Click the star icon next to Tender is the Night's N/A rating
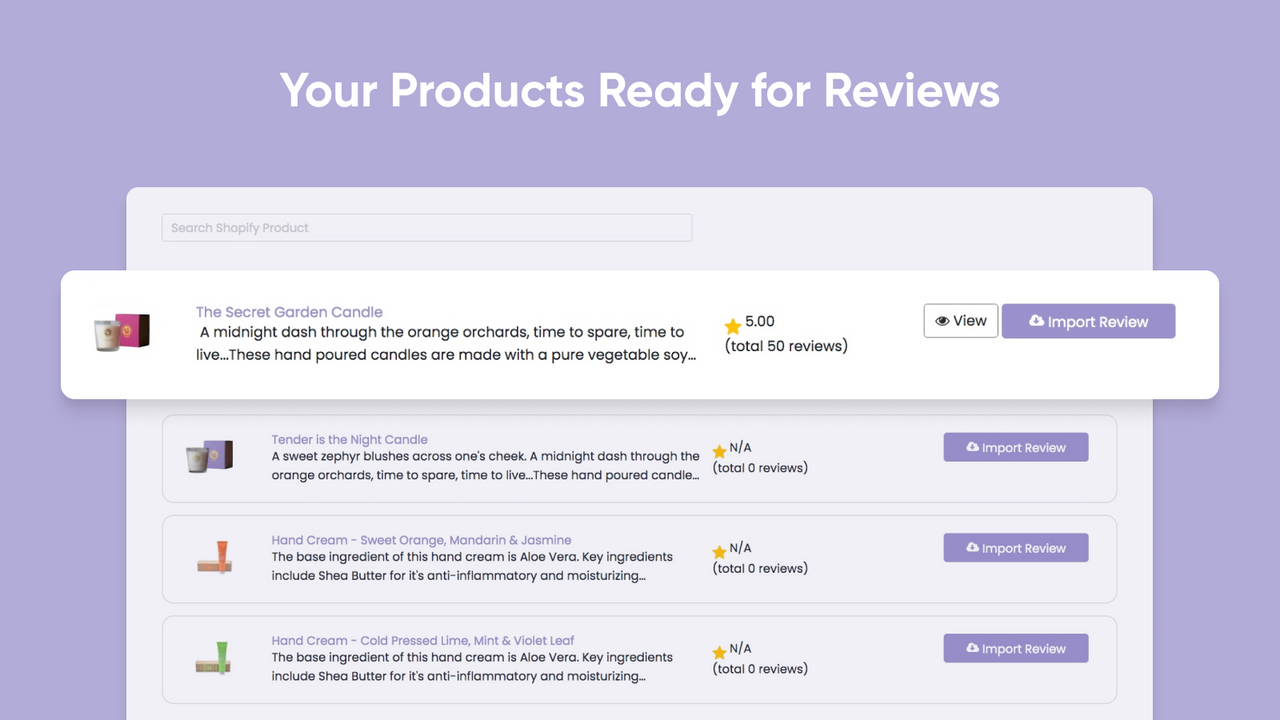 [x=719, y=452]
